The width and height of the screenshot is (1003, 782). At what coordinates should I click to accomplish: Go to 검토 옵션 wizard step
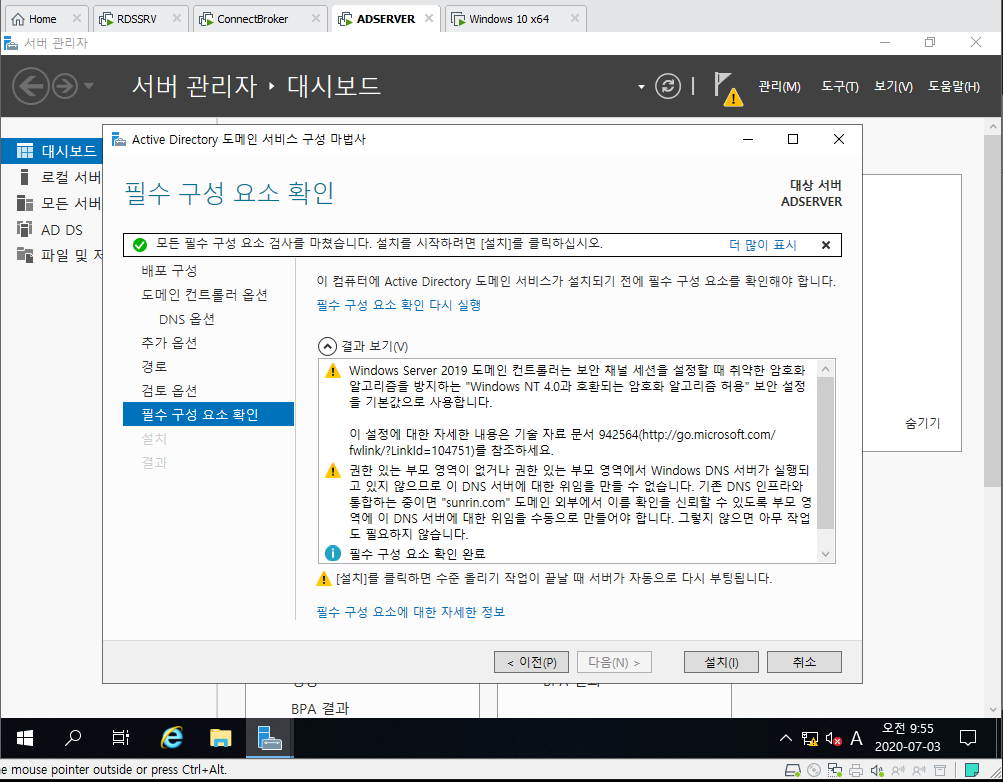(x=169, y=391)
